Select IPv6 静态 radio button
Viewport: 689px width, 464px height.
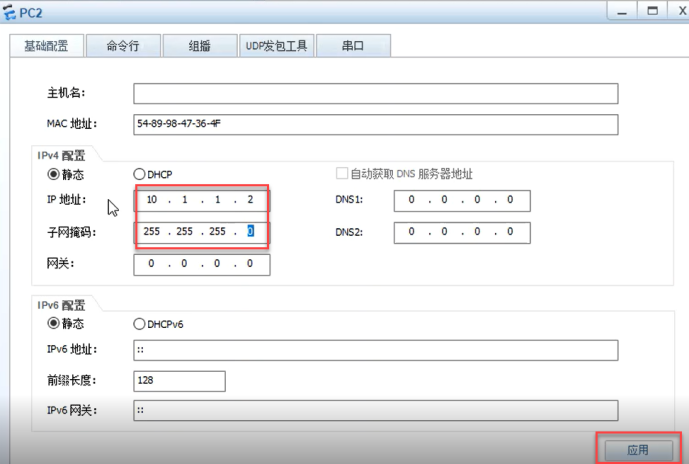[x=54, y=324]
